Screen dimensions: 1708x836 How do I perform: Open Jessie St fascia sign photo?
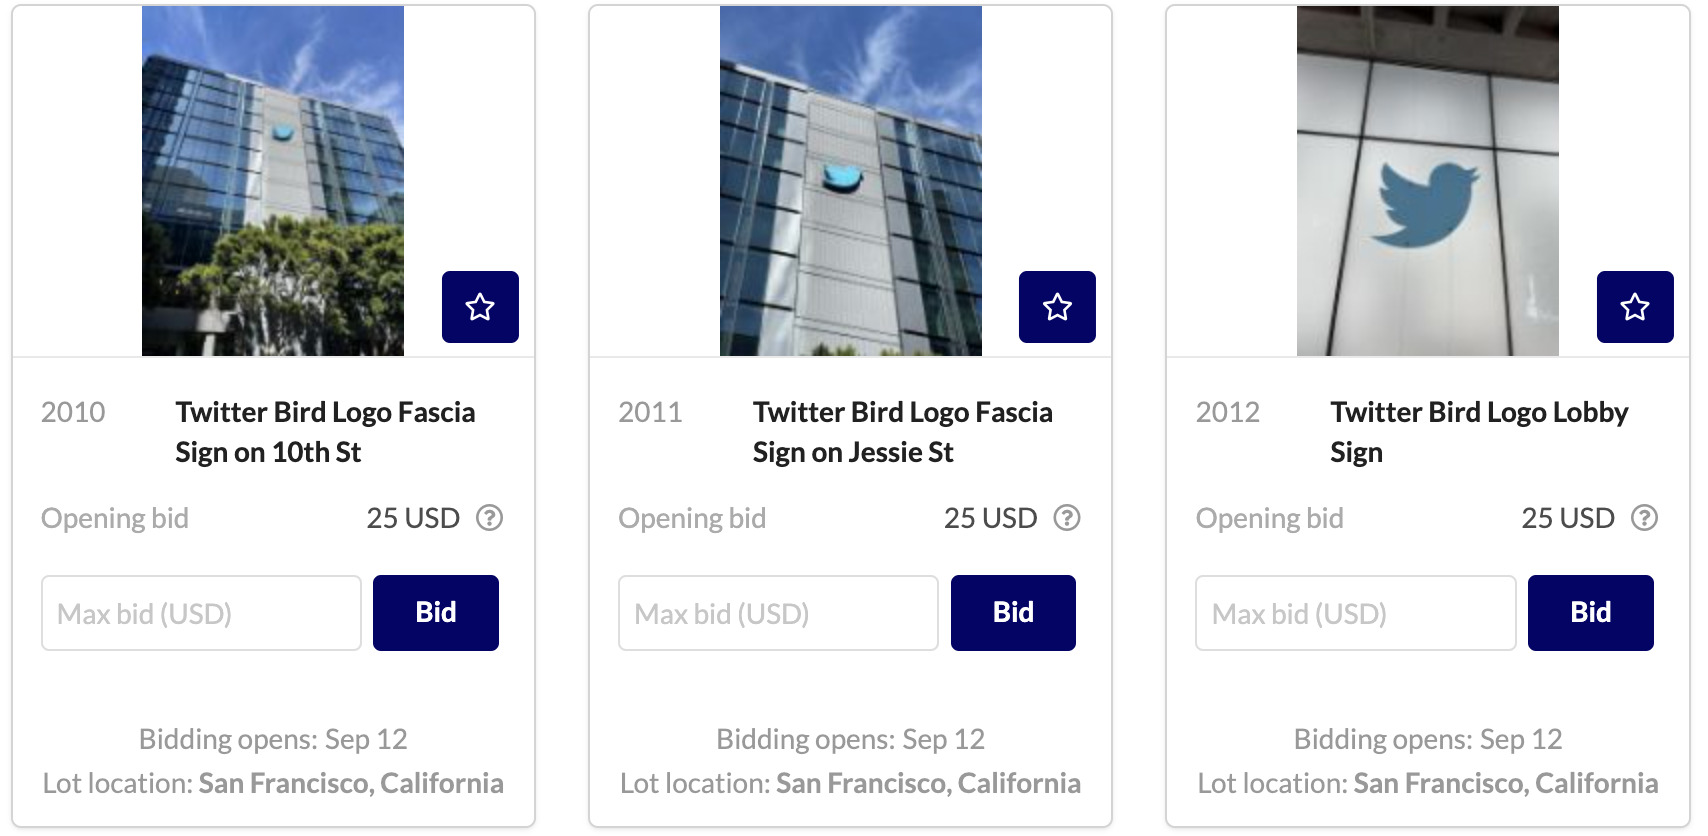coord(851,181)
